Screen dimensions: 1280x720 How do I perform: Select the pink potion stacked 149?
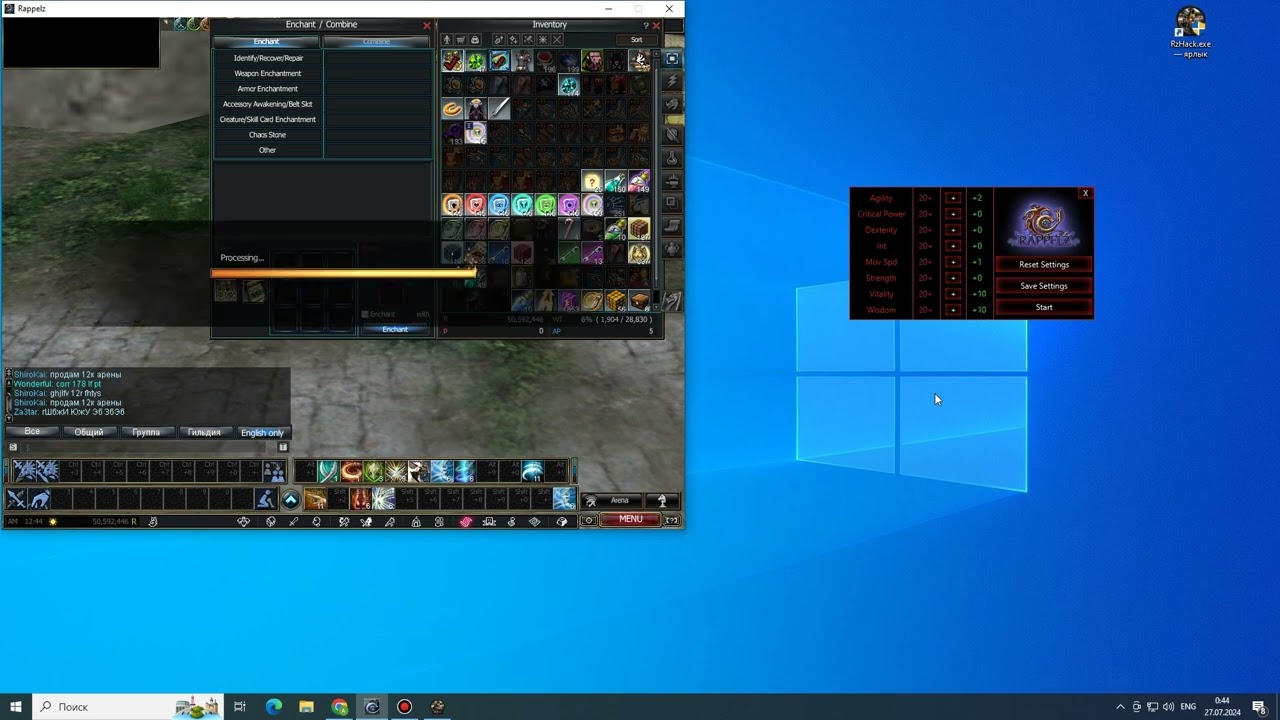[639, 181]
